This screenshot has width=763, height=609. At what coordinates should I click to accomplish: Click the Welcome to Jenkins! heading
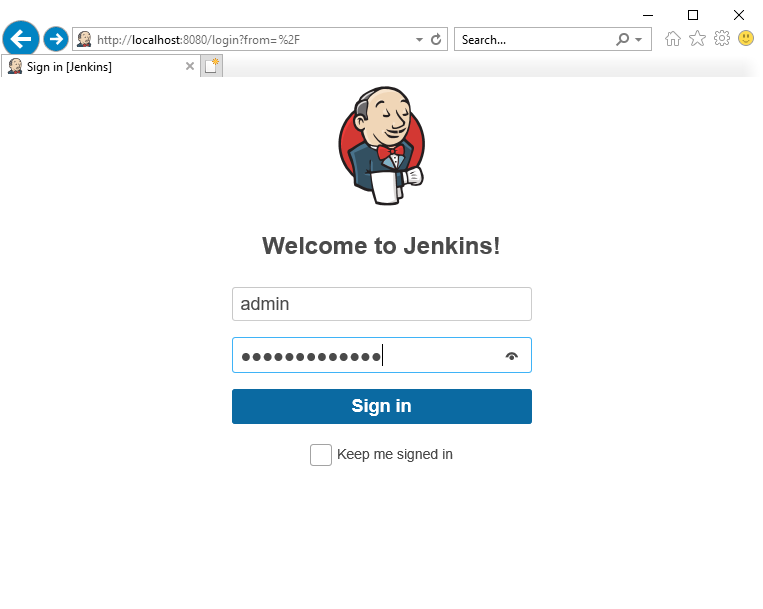381,246
